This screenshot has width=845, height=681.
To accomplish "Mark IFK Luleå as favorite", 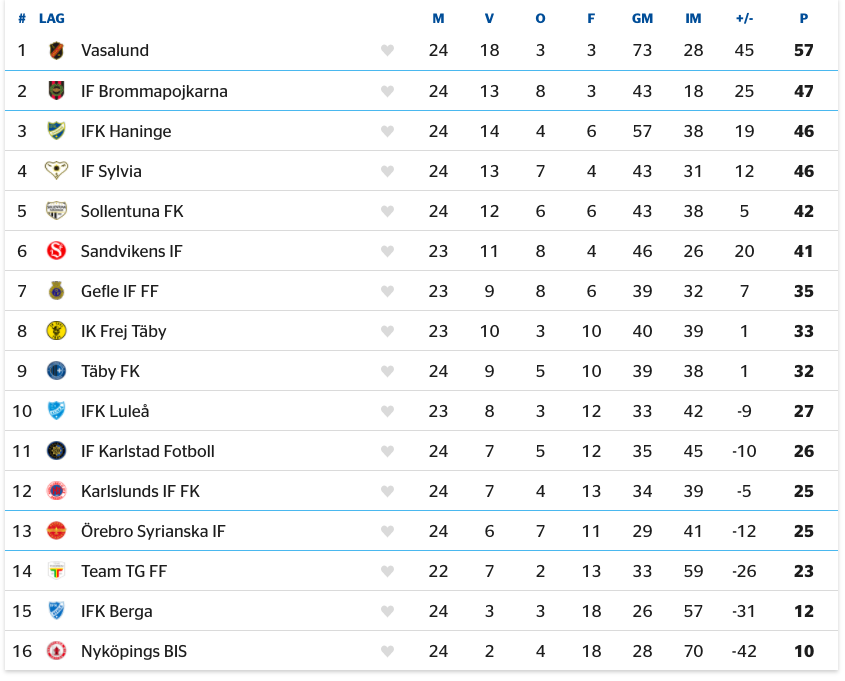I will pos(387,412).
